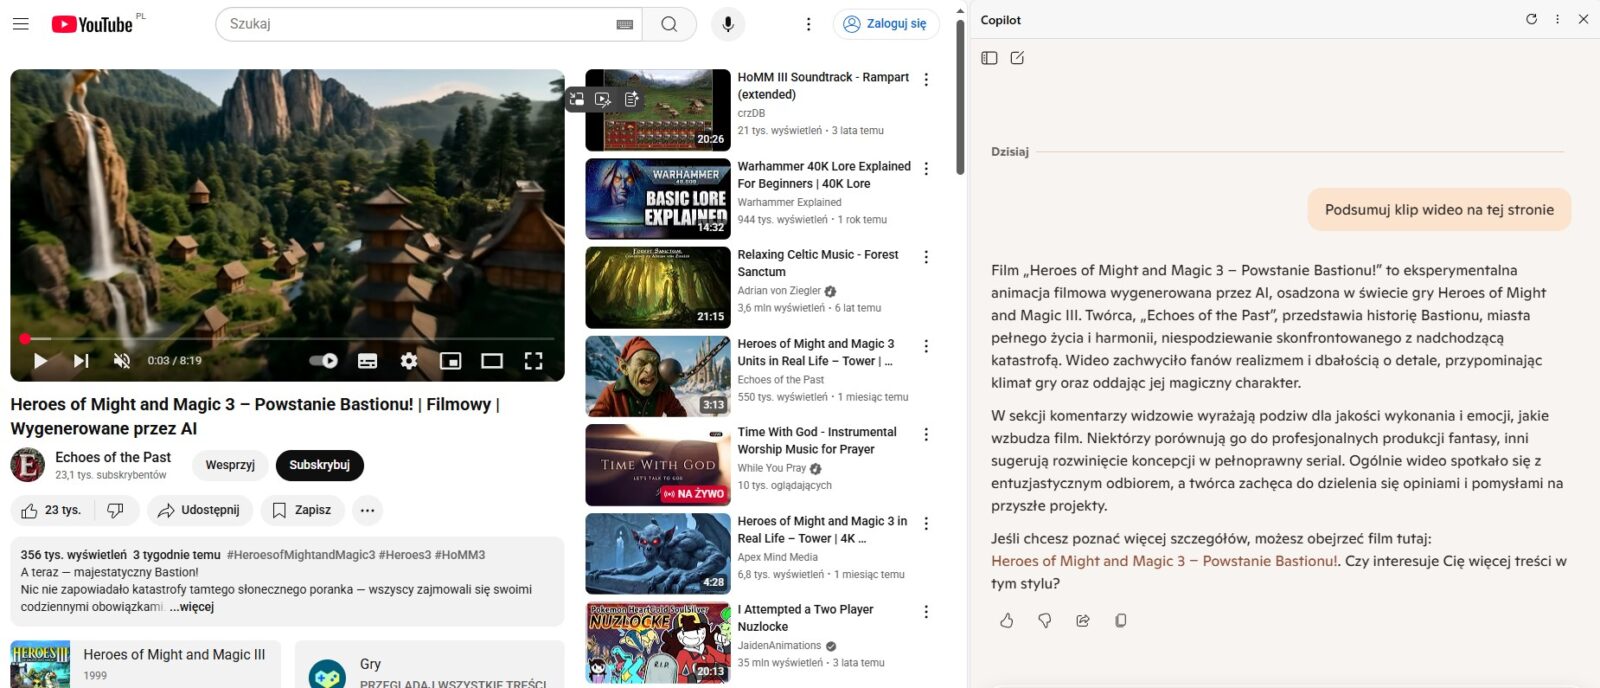Click the Subskrybuj button
The width and height of the screenshot is (1600, 688).
[x=319, y=465]
